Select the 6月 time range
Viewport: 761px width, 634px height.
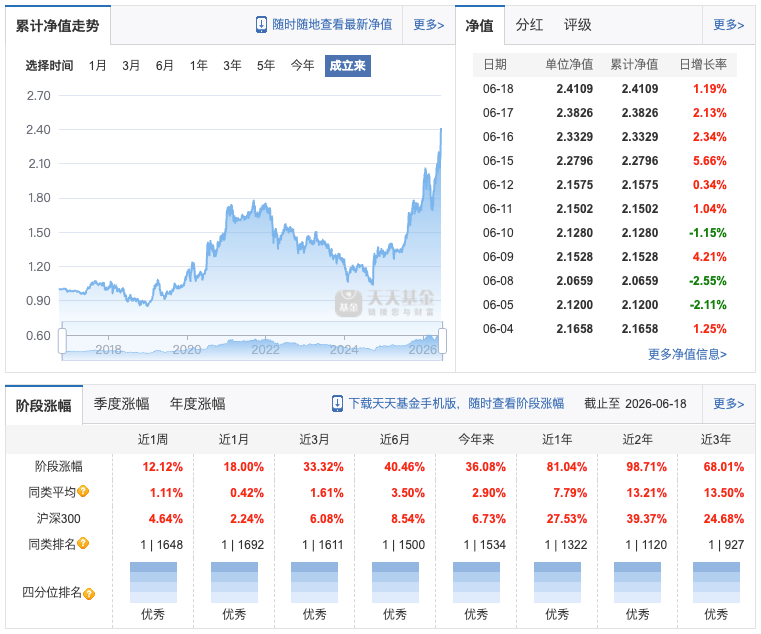[165, 66]
